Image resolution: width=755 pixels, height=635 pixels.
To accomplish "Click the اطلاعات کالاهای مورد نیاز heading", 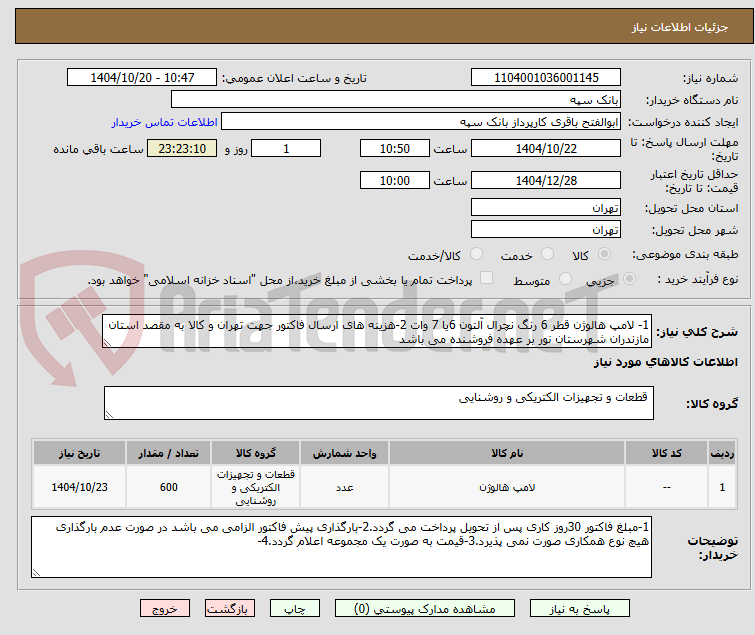I will tap(665, 362).
